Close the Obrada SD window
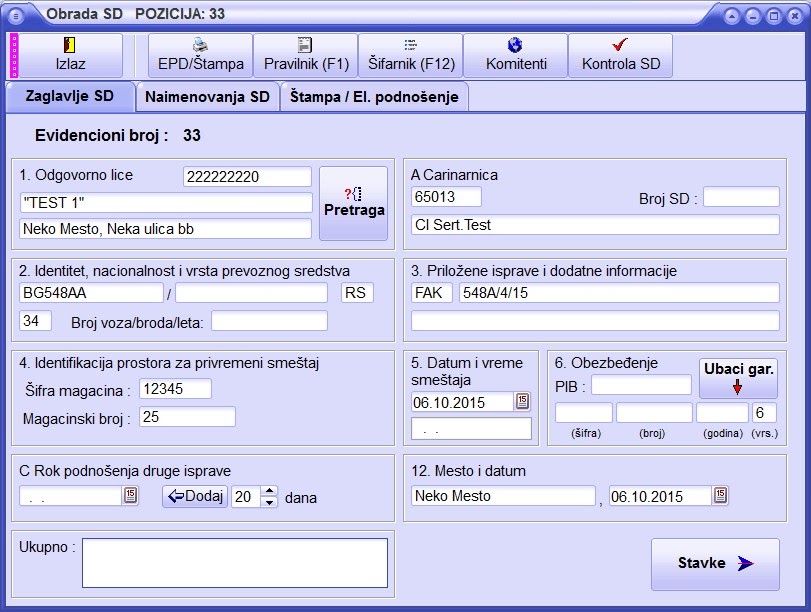Screen dimensions: 811x612 (x=795, y=16)
